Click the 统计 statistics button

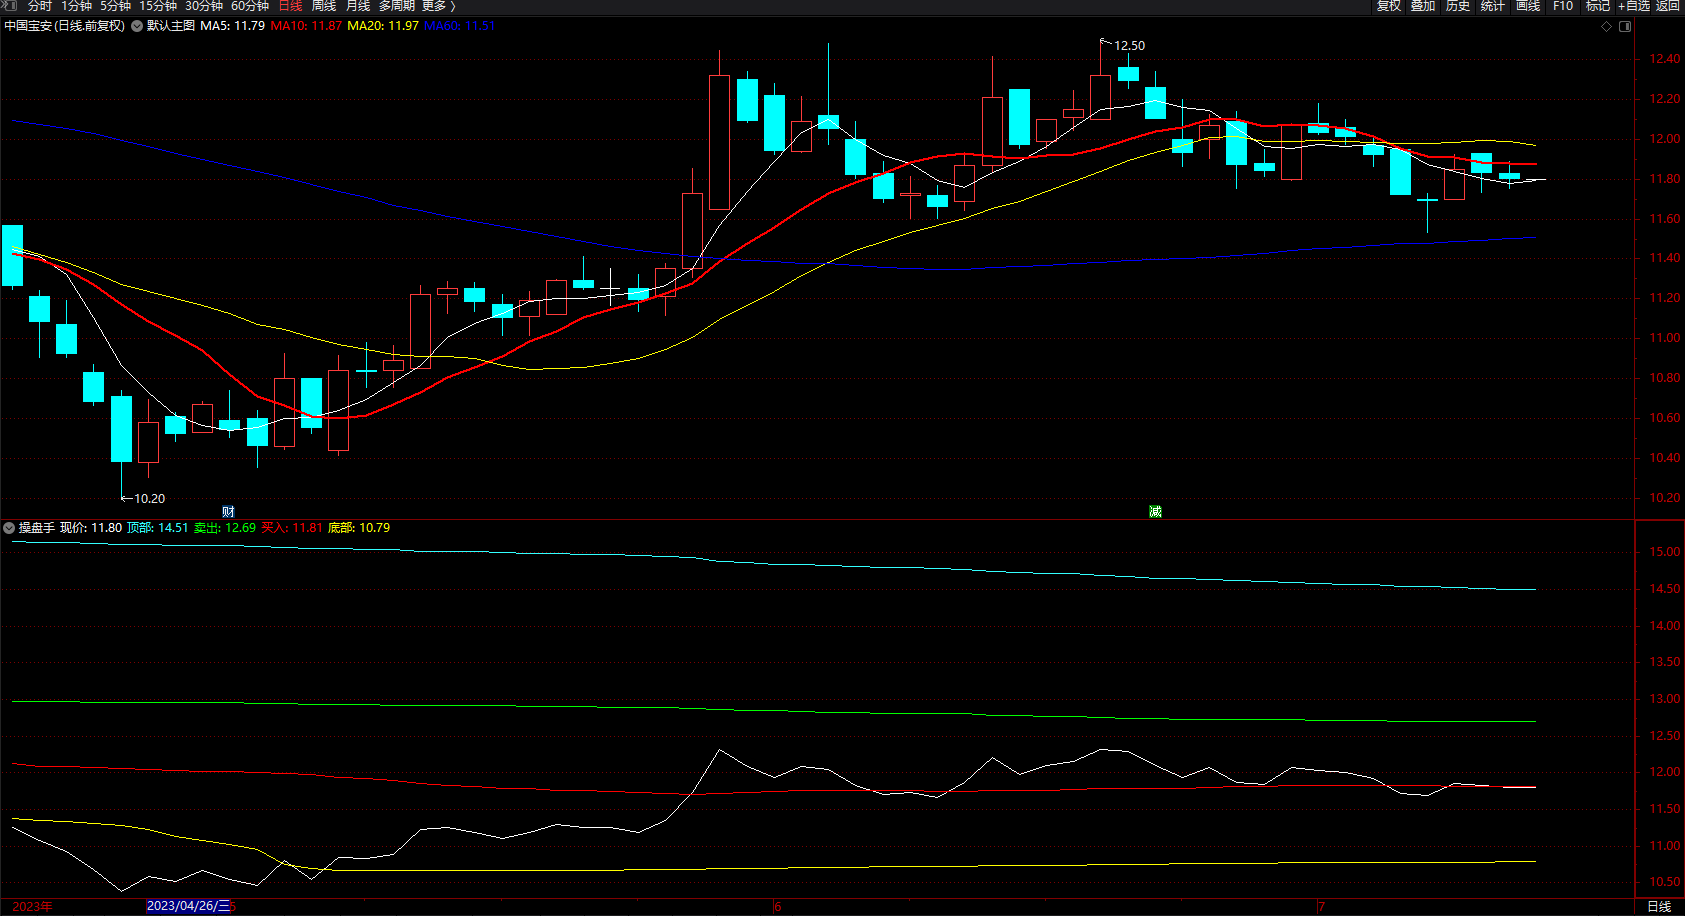pos(1492,6)
